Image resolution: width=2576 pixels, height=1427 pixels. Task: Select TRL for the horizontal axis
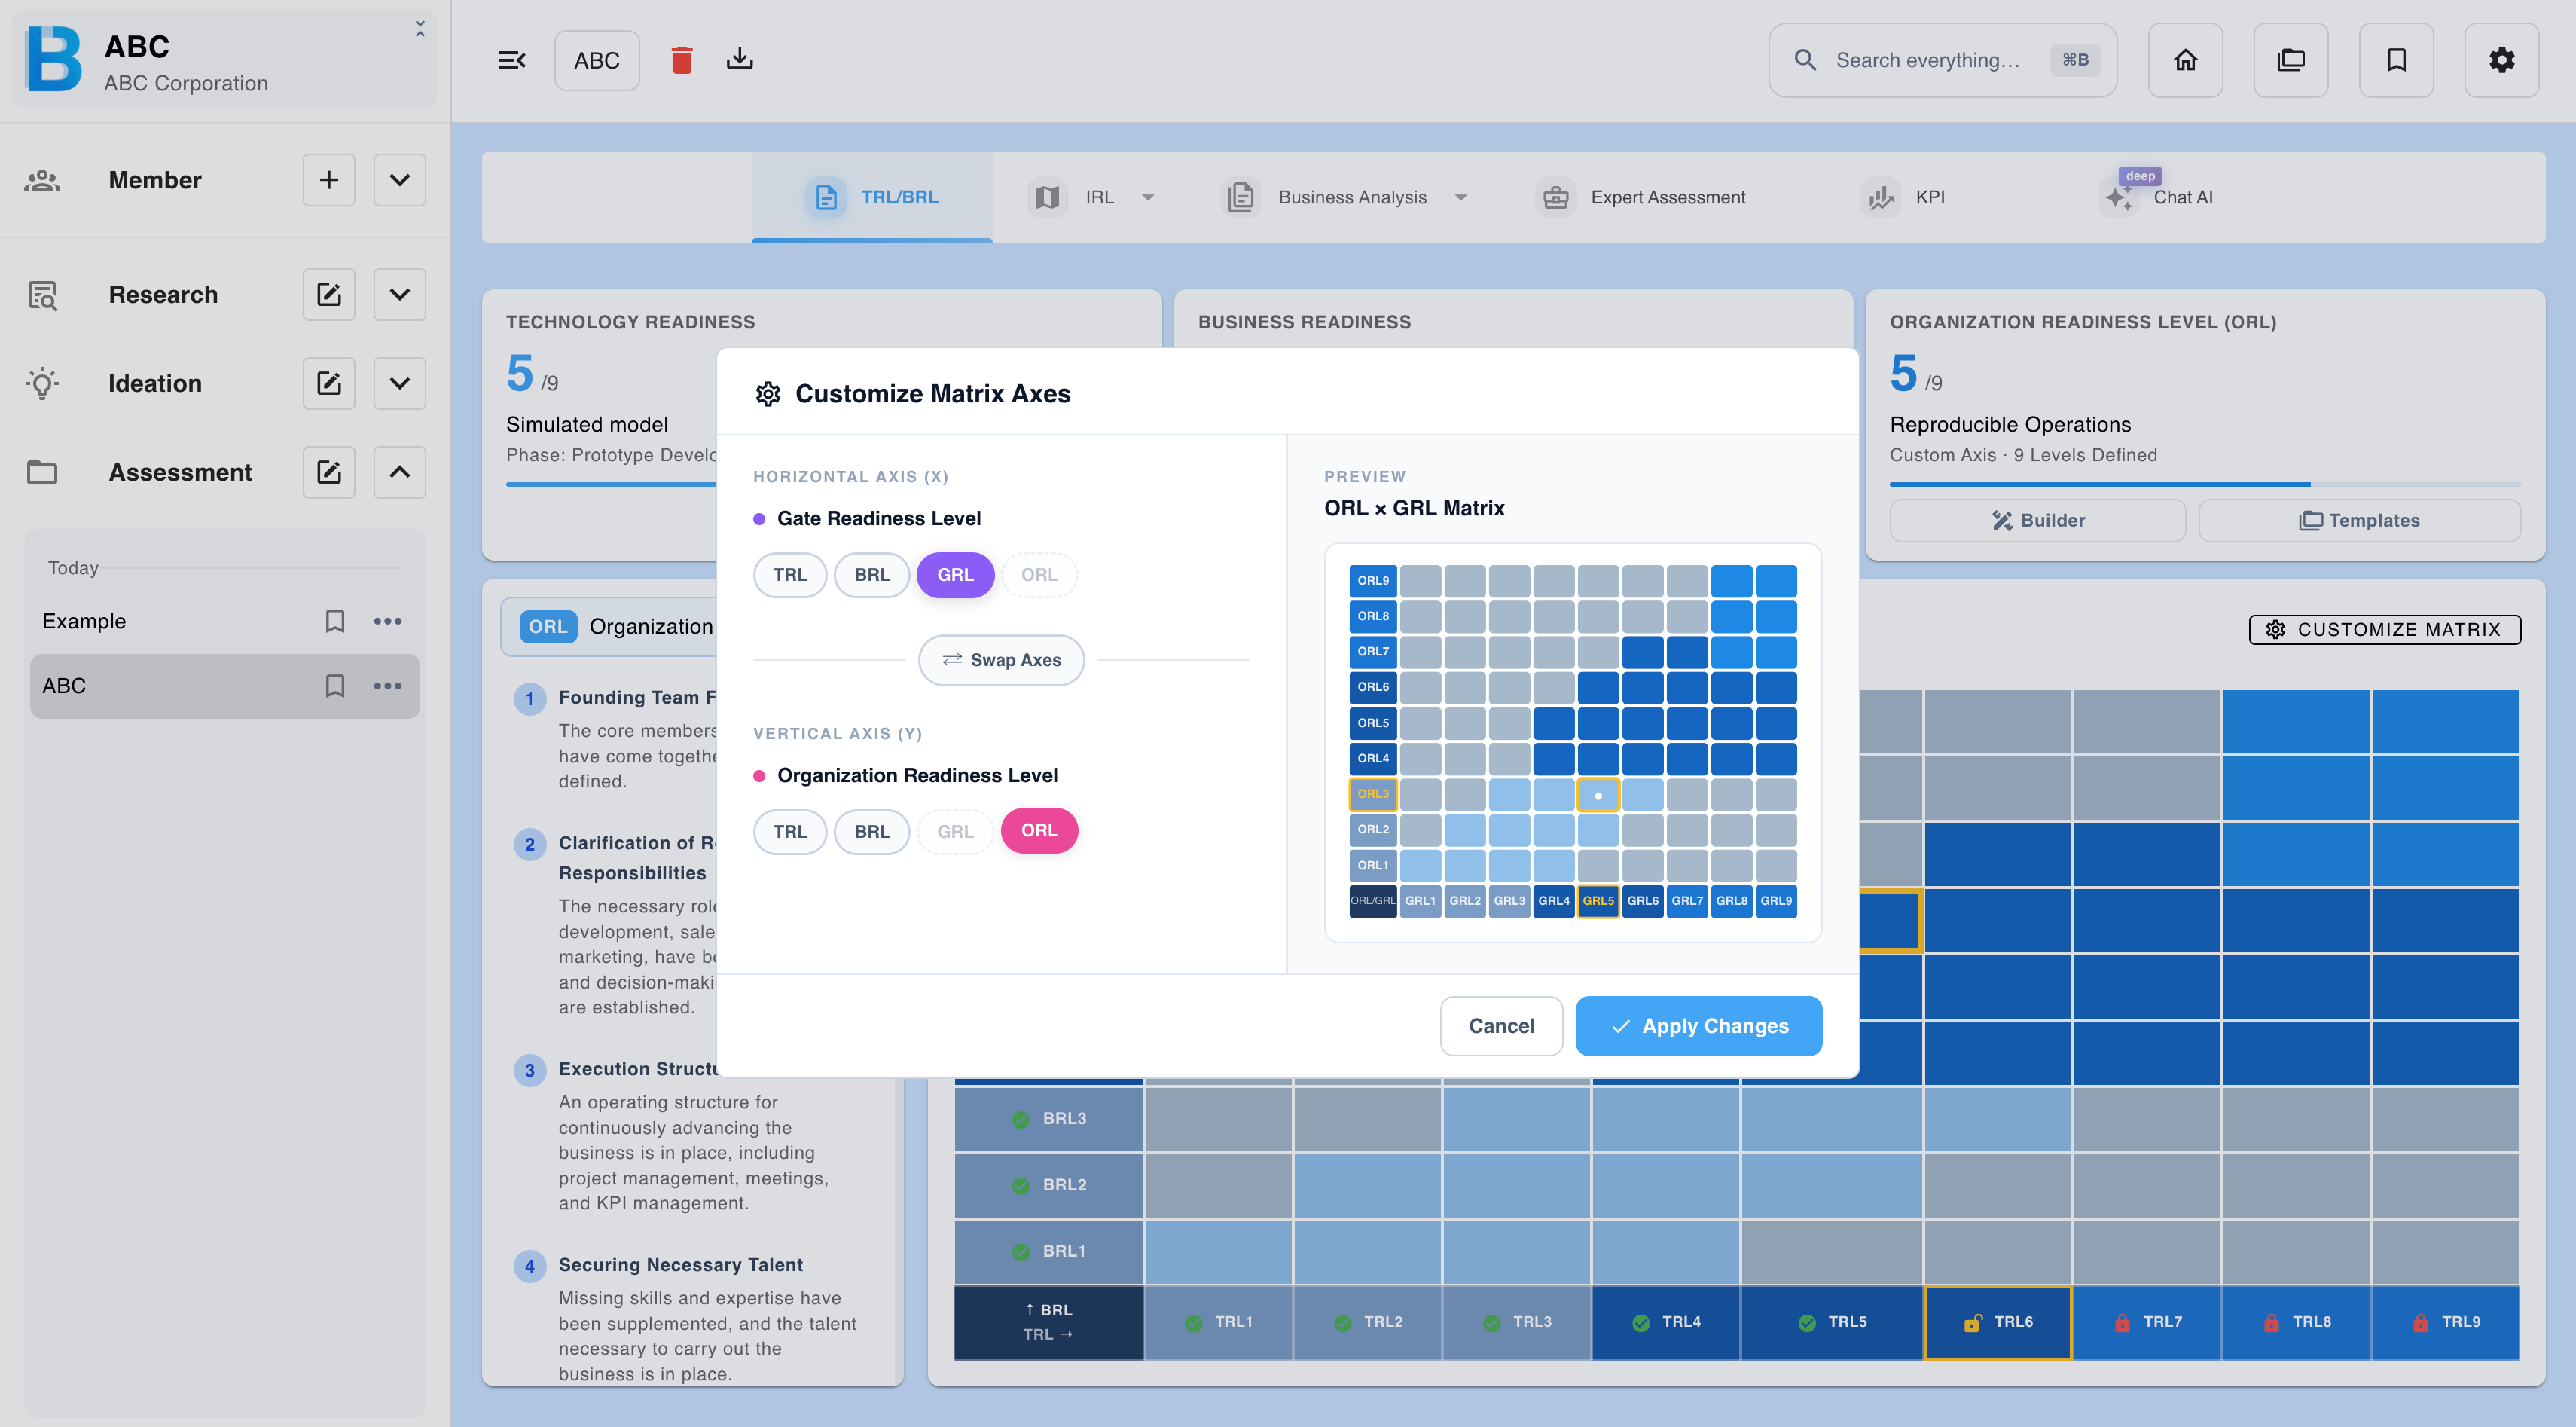(790, 575)
